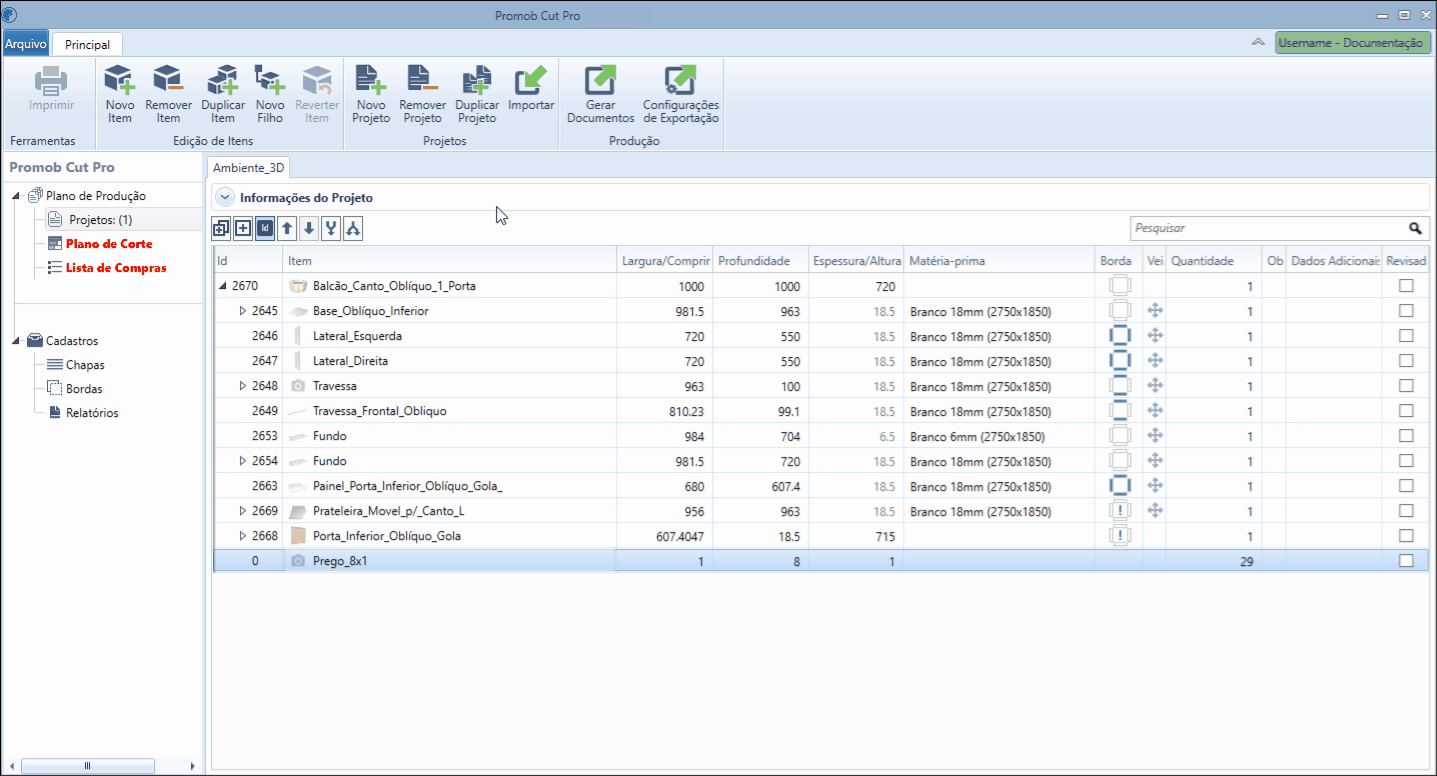Collapse the Balcão_Canto_Oblíquo_1_Porta row
This screenshot has width=1437, height=776.
coord(222,286)
